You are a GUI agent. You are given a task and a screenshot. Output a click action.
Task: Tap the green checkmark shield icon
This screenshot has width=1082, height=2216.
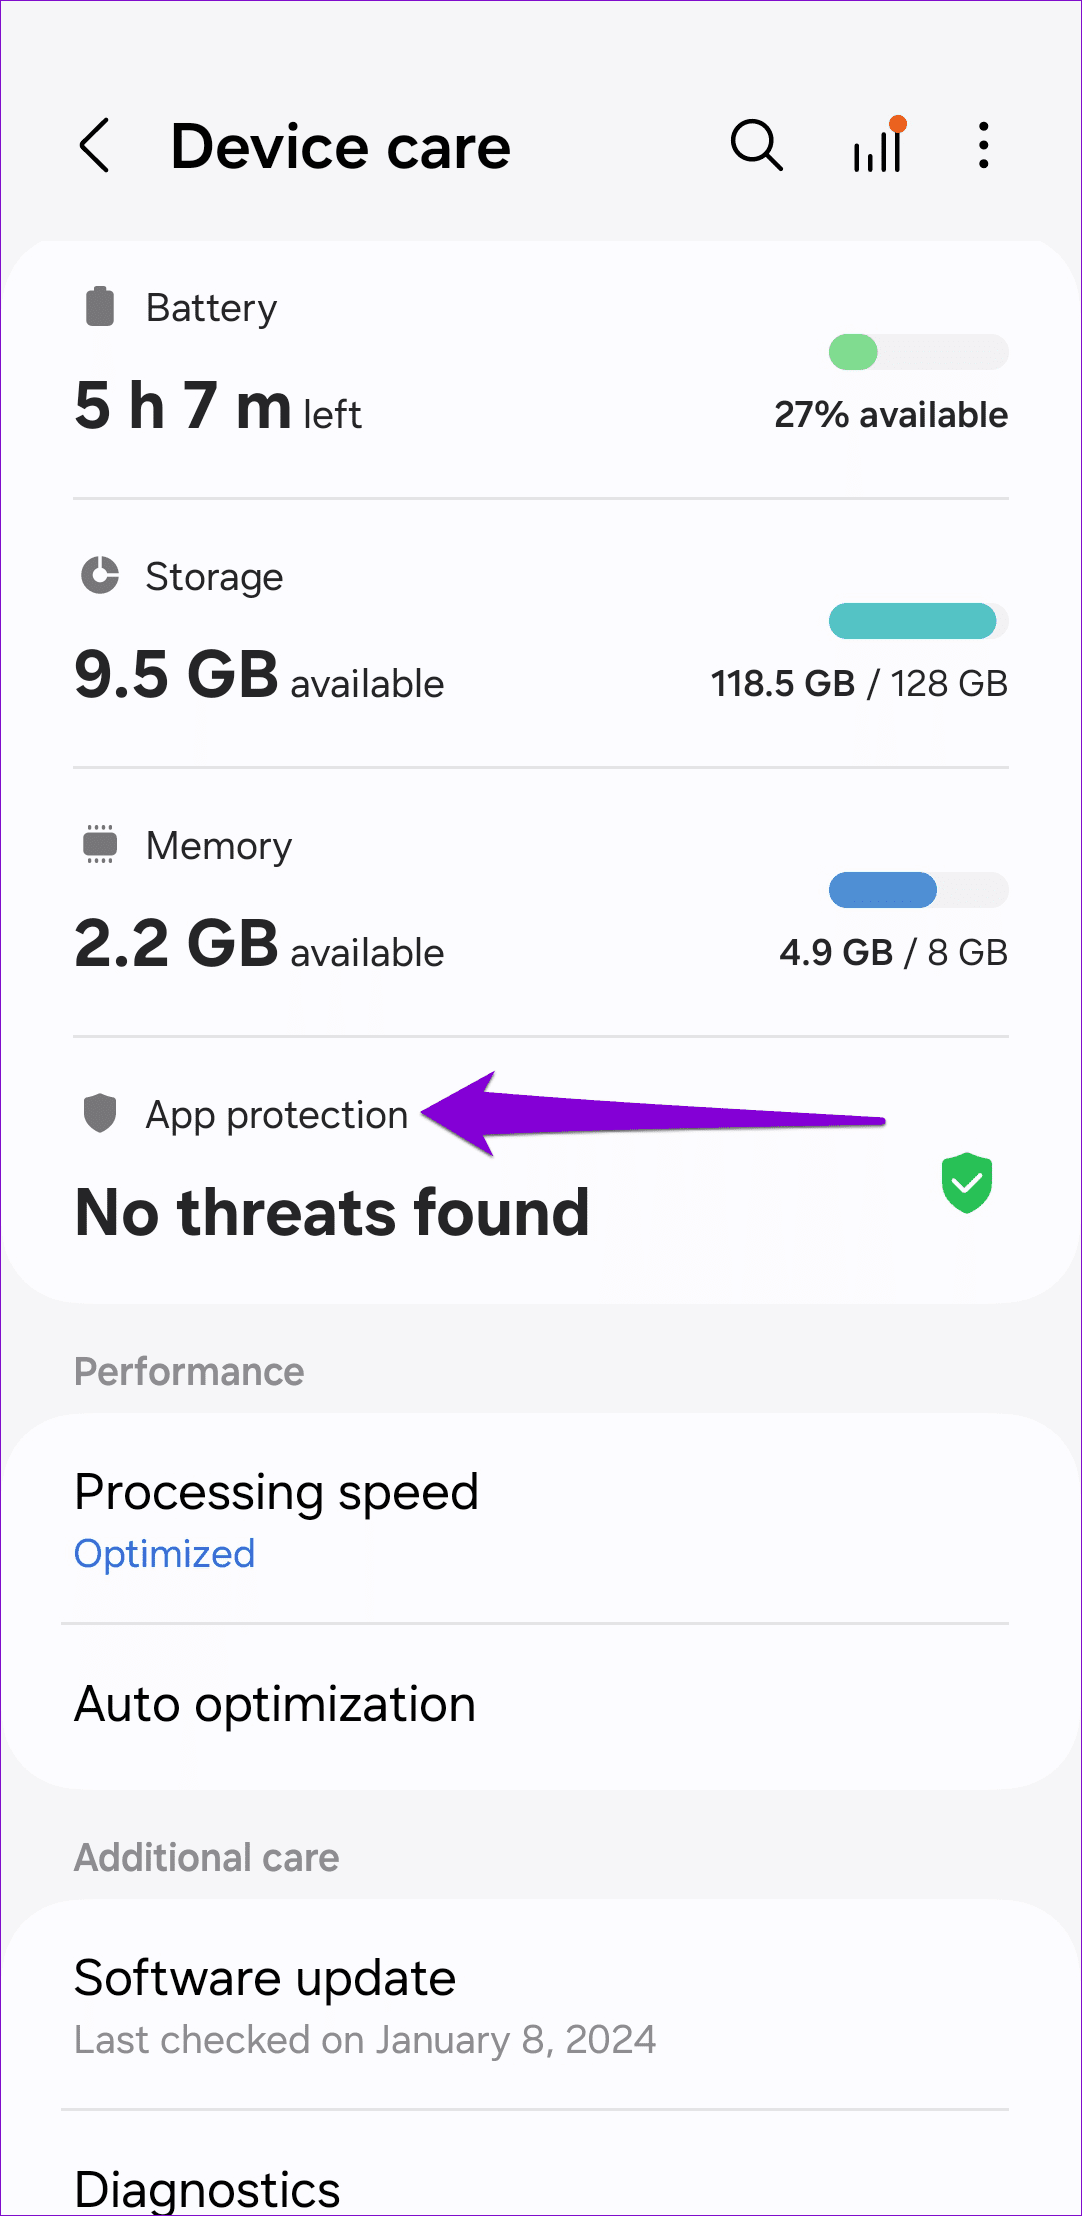(966, 1183)
